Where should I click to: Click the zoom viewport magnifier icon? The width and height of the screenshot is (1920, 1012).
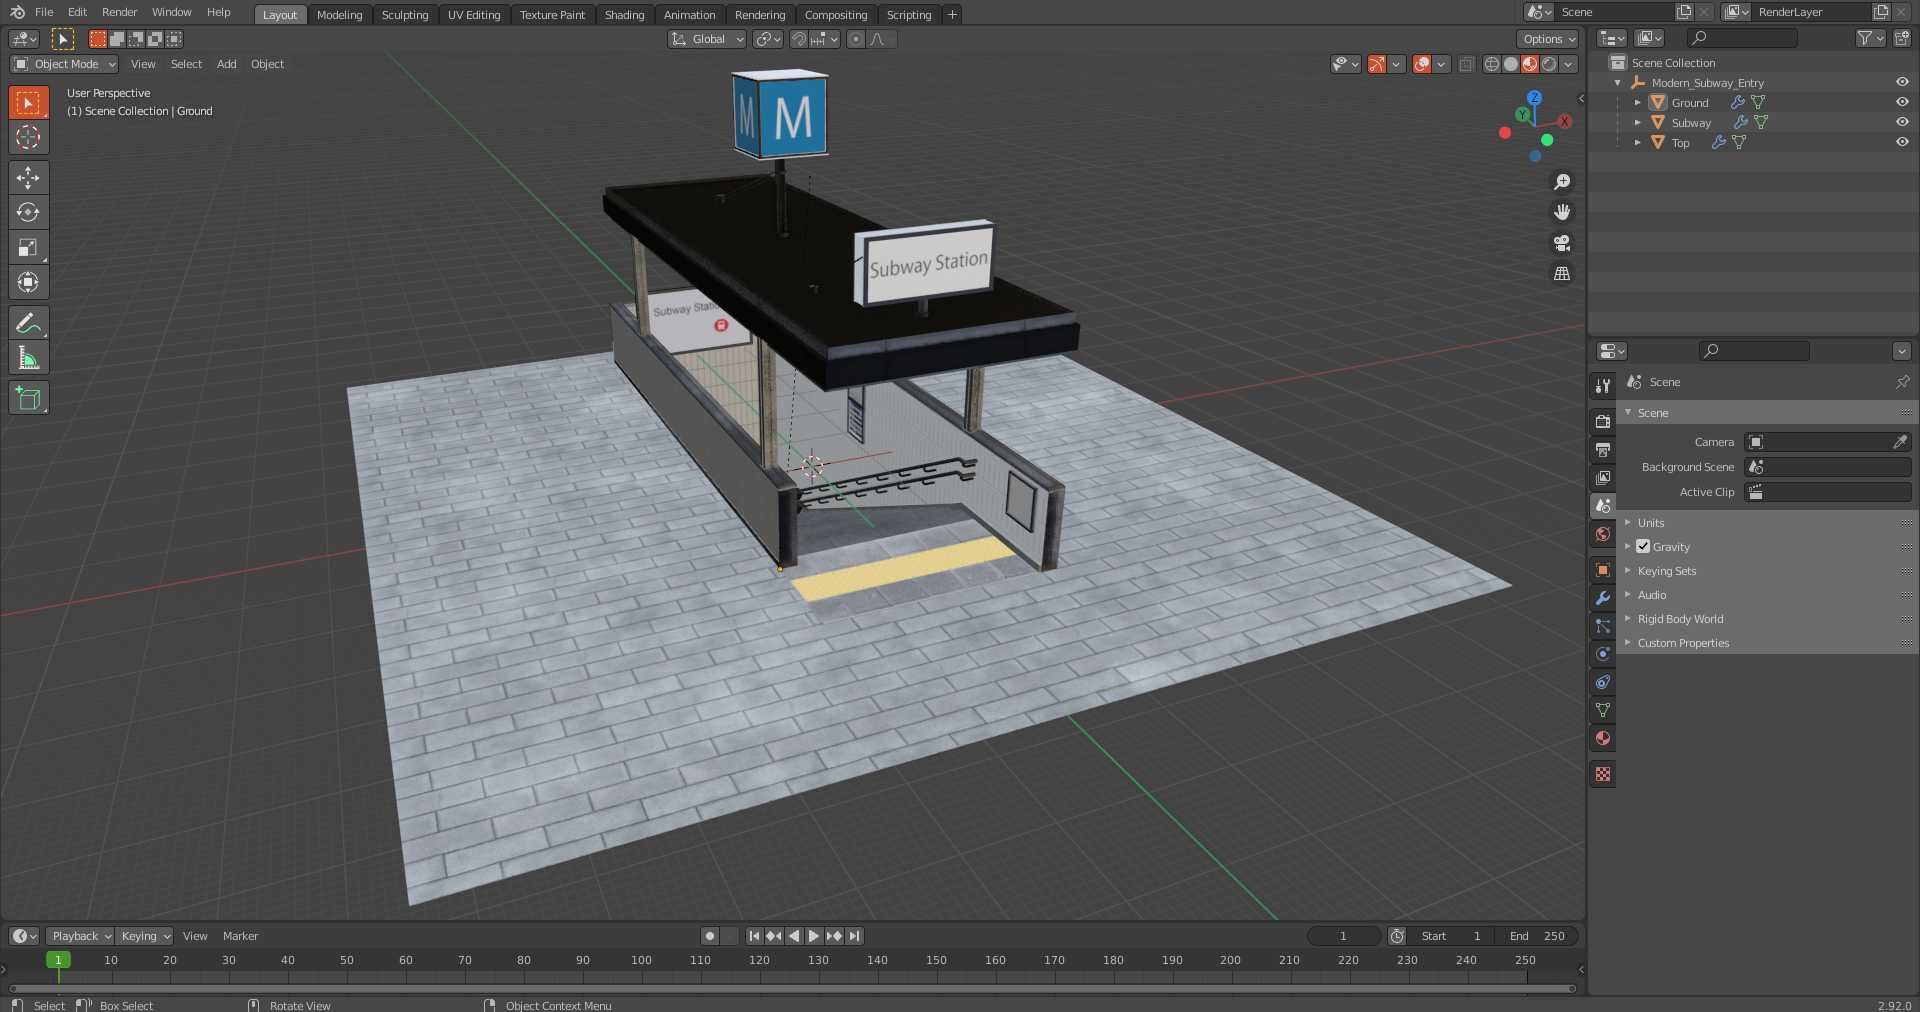click(1562, 182)
